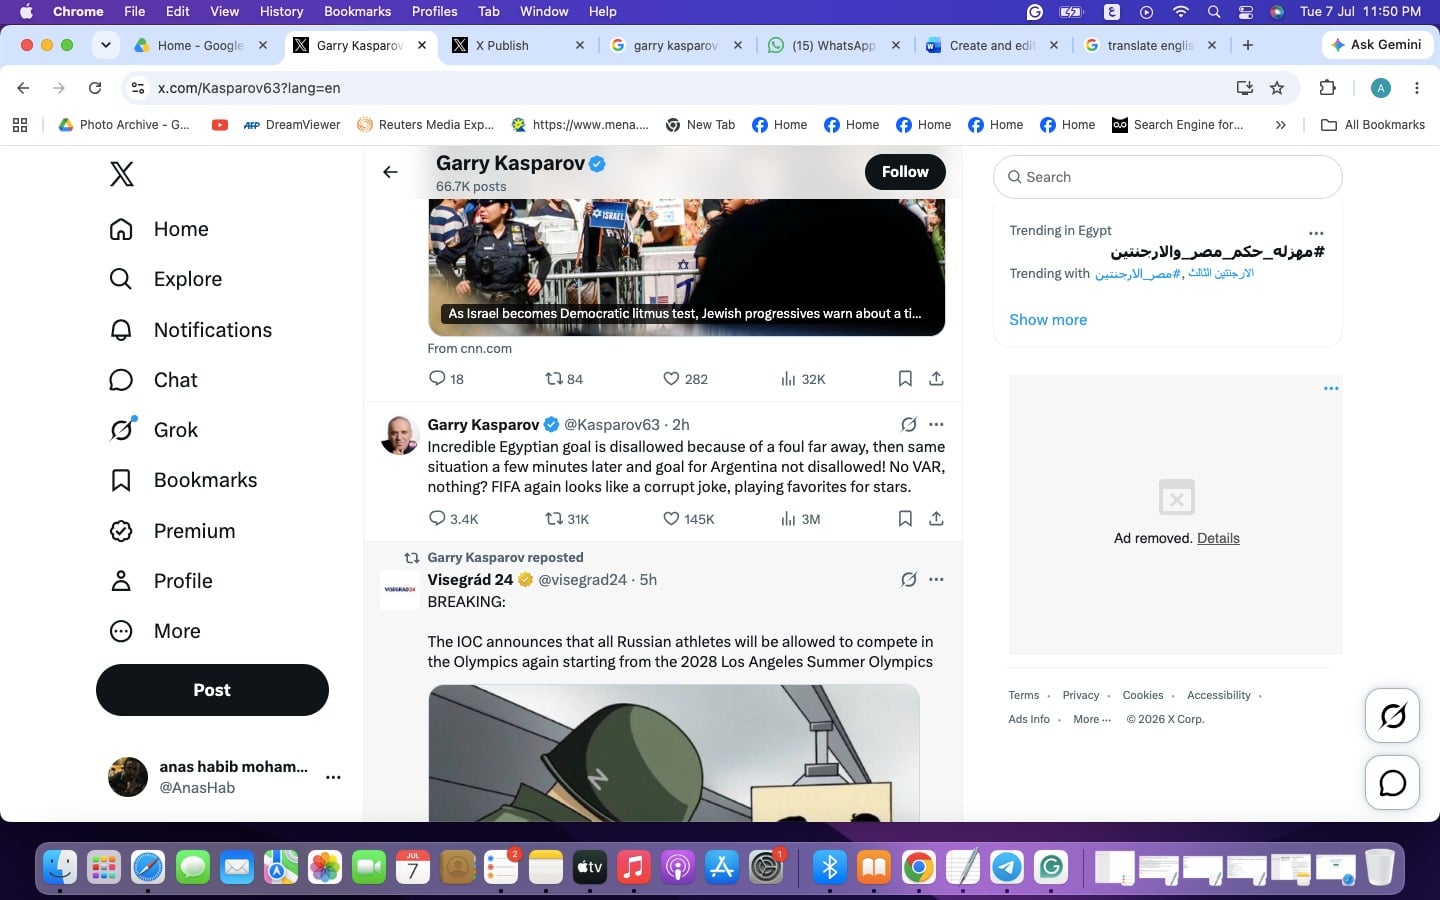View analytics of the post with 3M views

coord(800,519)
